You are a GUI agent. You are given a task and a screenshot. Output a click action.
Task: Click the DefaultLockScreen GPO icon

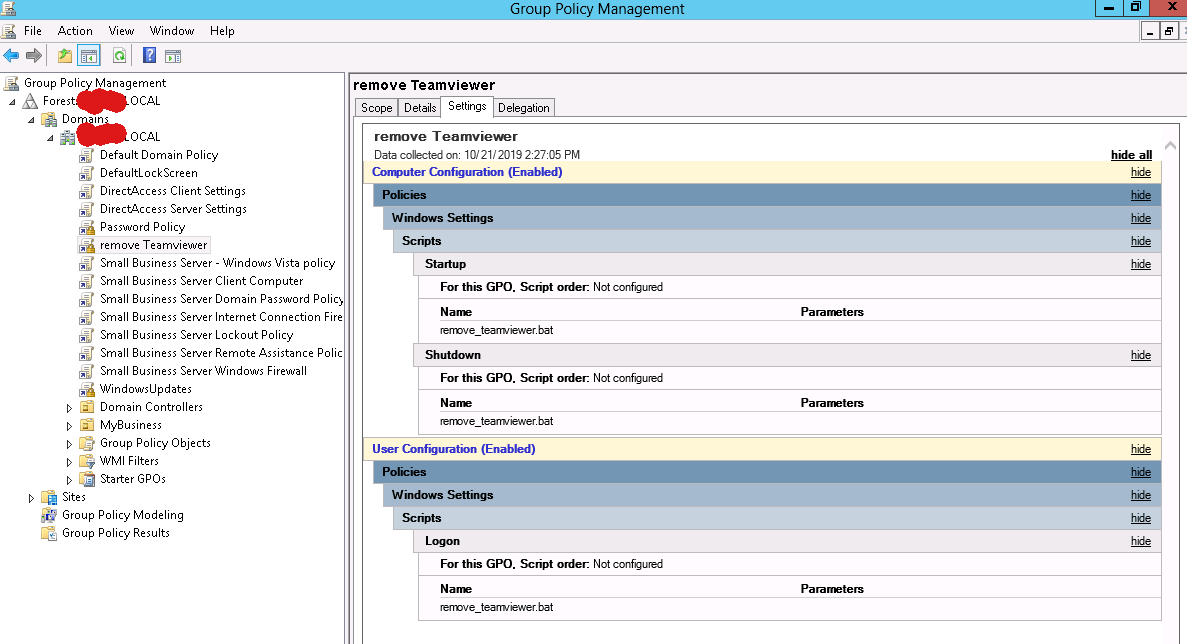click(x=87, y=173)
